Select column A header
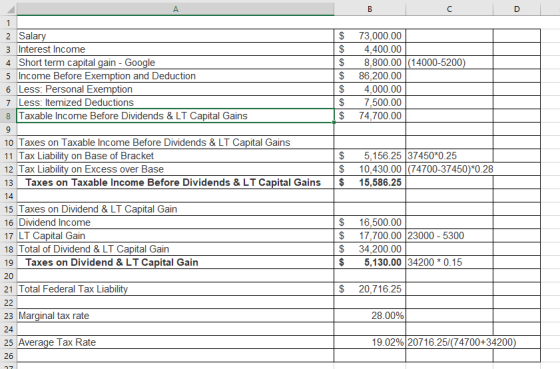Screen dimensions: 560x369 [x=175, y=9]
